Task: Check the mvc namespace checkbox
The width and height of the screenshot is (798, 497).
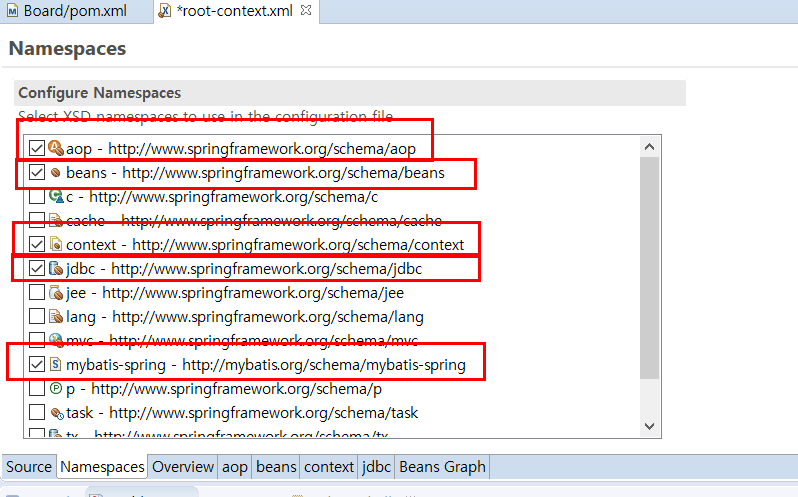Action: pyautogui.click(x=37, y=339)
